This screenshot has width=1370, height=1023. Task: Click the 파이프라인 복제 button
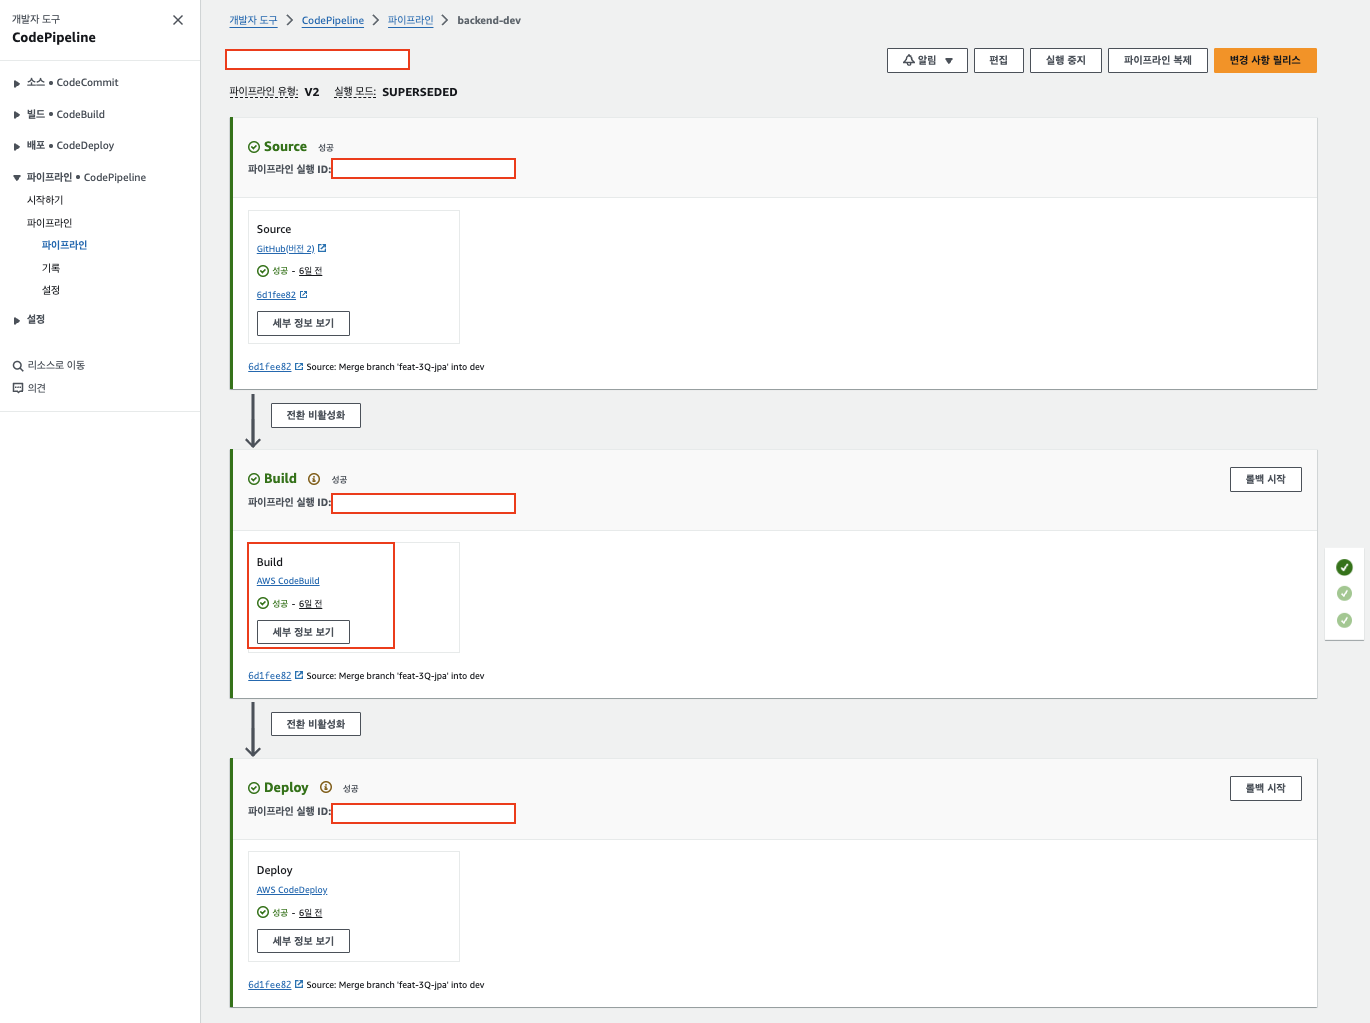click(x=1158, y=61)
